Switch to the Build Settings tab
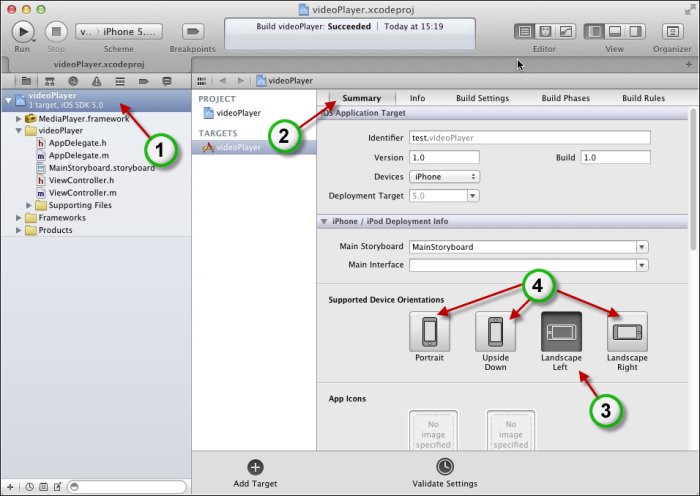700x496 pixels. (483, 98)
